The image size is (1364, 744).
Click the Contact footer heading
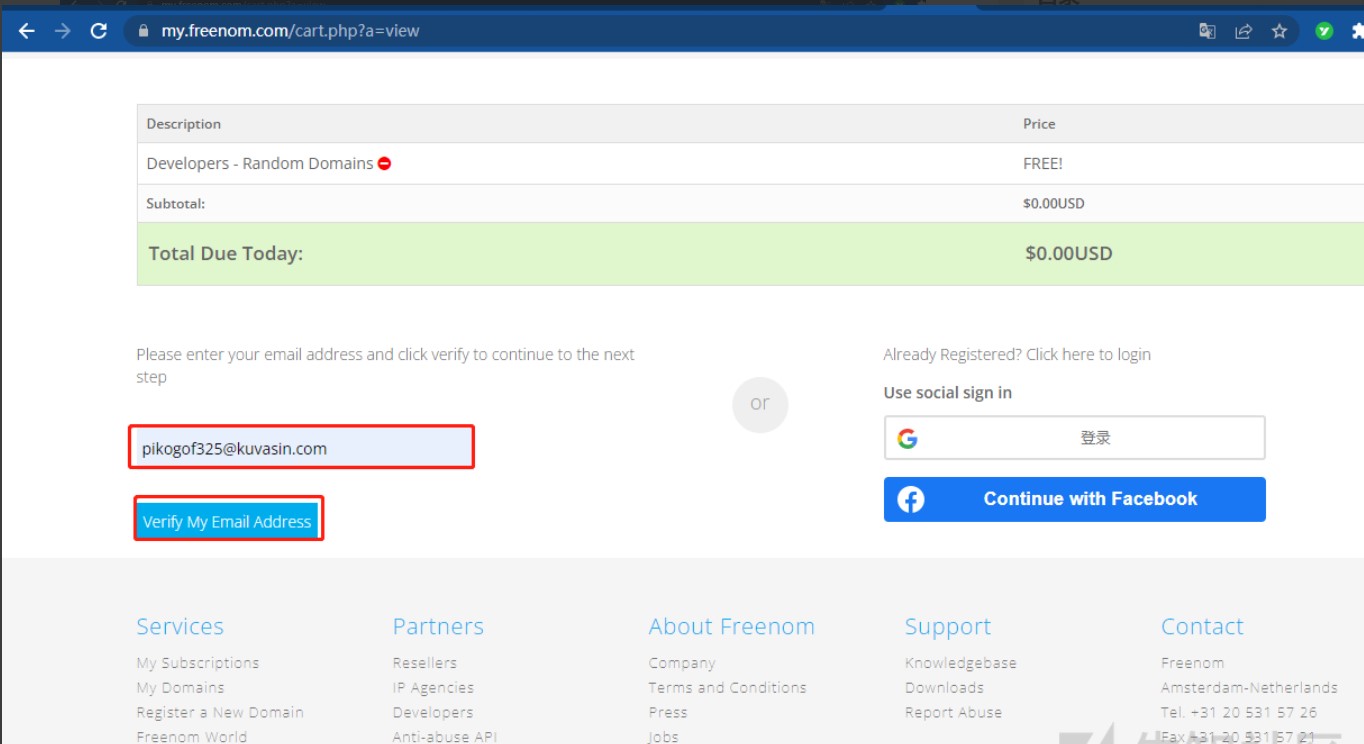1202,627
